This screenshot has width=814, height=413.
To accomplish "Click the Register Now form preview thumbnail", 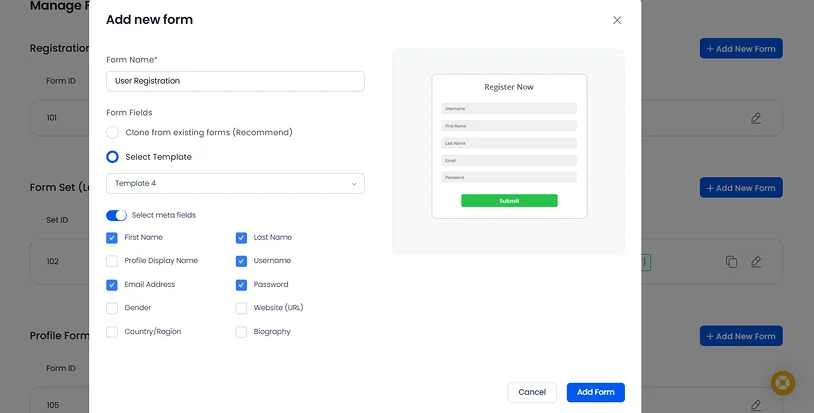I will [x=509, y=146].
